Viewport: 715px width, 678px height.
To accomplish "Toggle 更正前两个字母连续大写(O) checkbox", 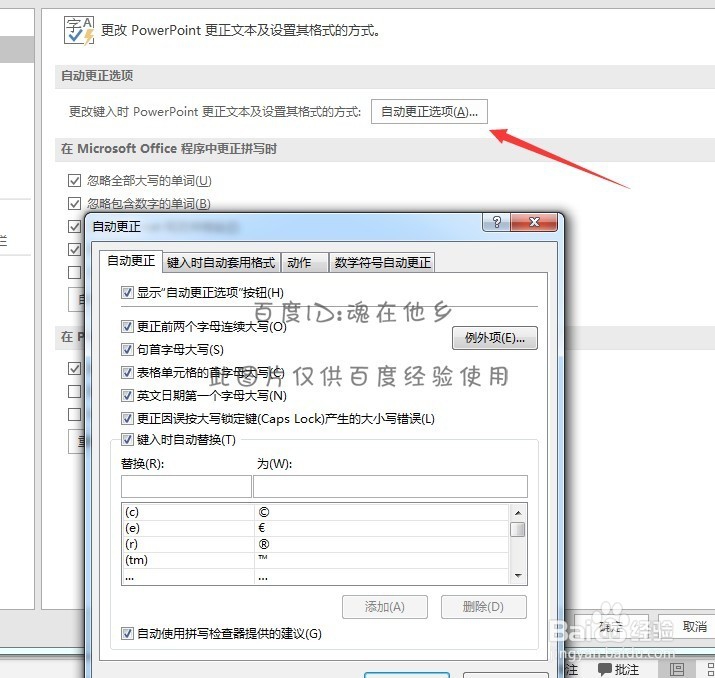I will pos(127,326).
